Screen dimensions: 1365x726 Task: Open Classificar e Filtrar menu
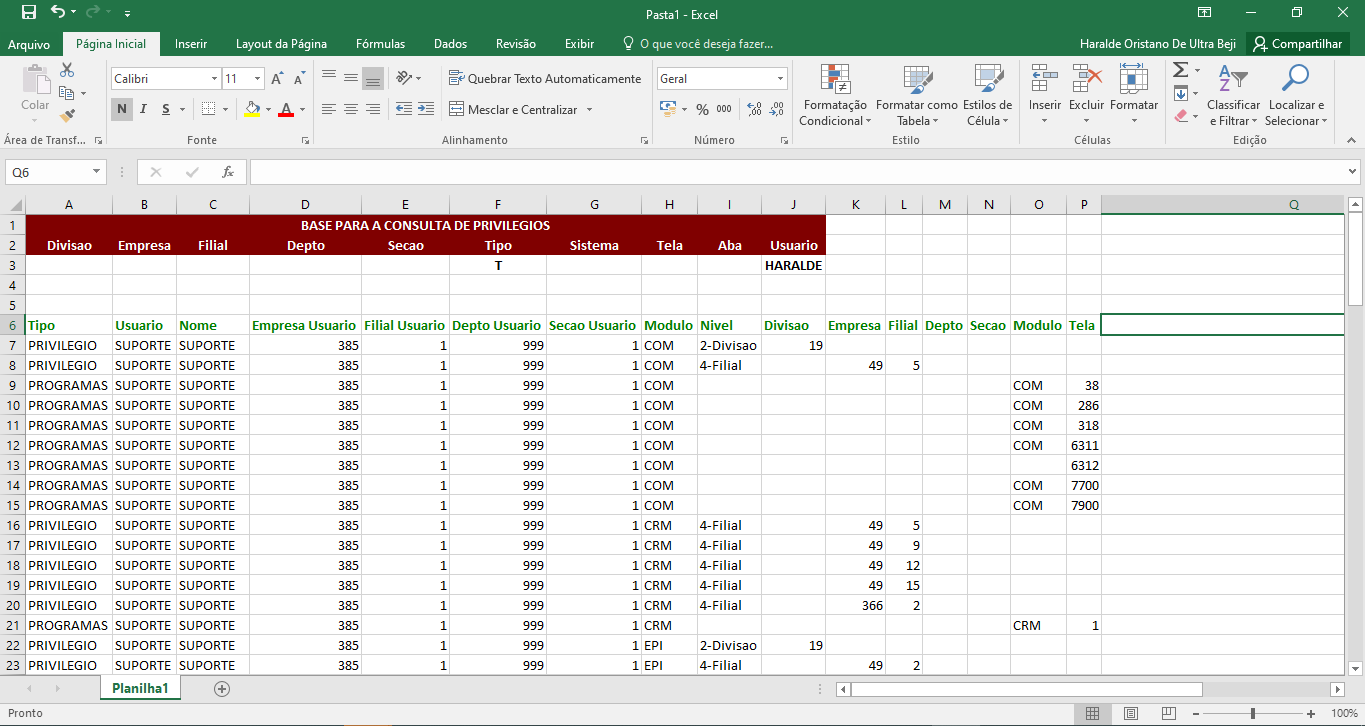tap(1233, 96)
